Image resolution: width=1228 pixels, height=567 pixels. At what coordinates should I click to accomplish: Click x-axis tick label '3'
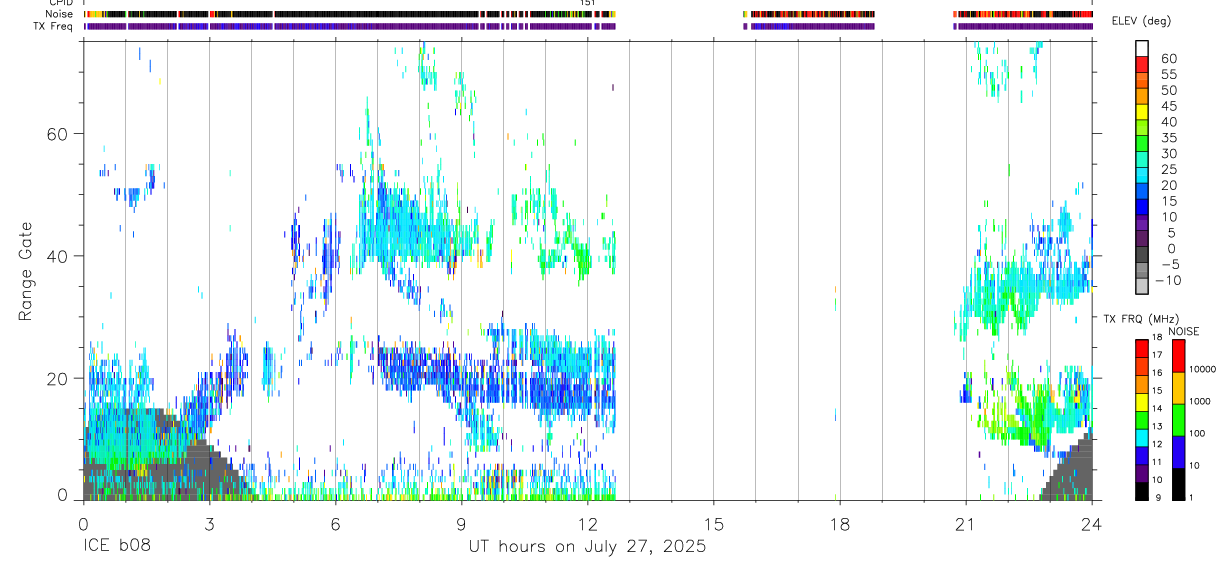click(209, 523)
